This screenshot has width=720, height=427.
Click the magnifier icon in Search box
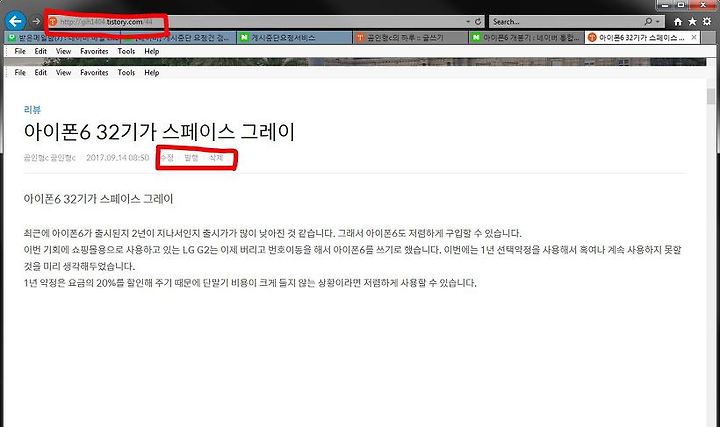[x=648, y=22]
